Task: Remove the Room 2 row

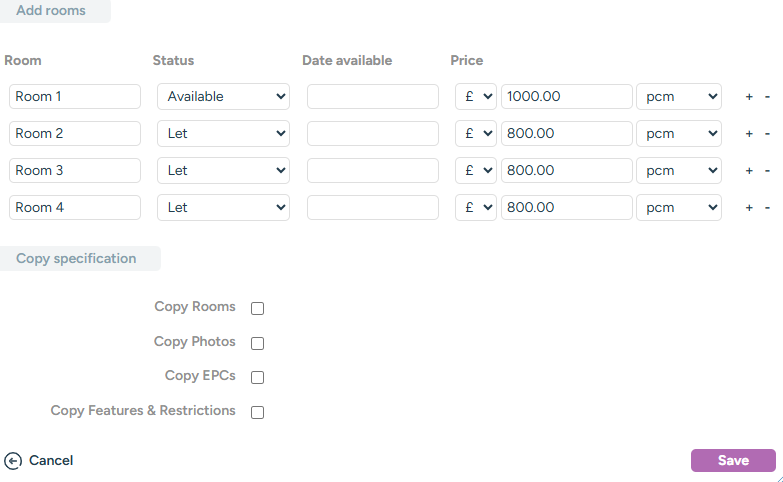Action: point(767,134)
